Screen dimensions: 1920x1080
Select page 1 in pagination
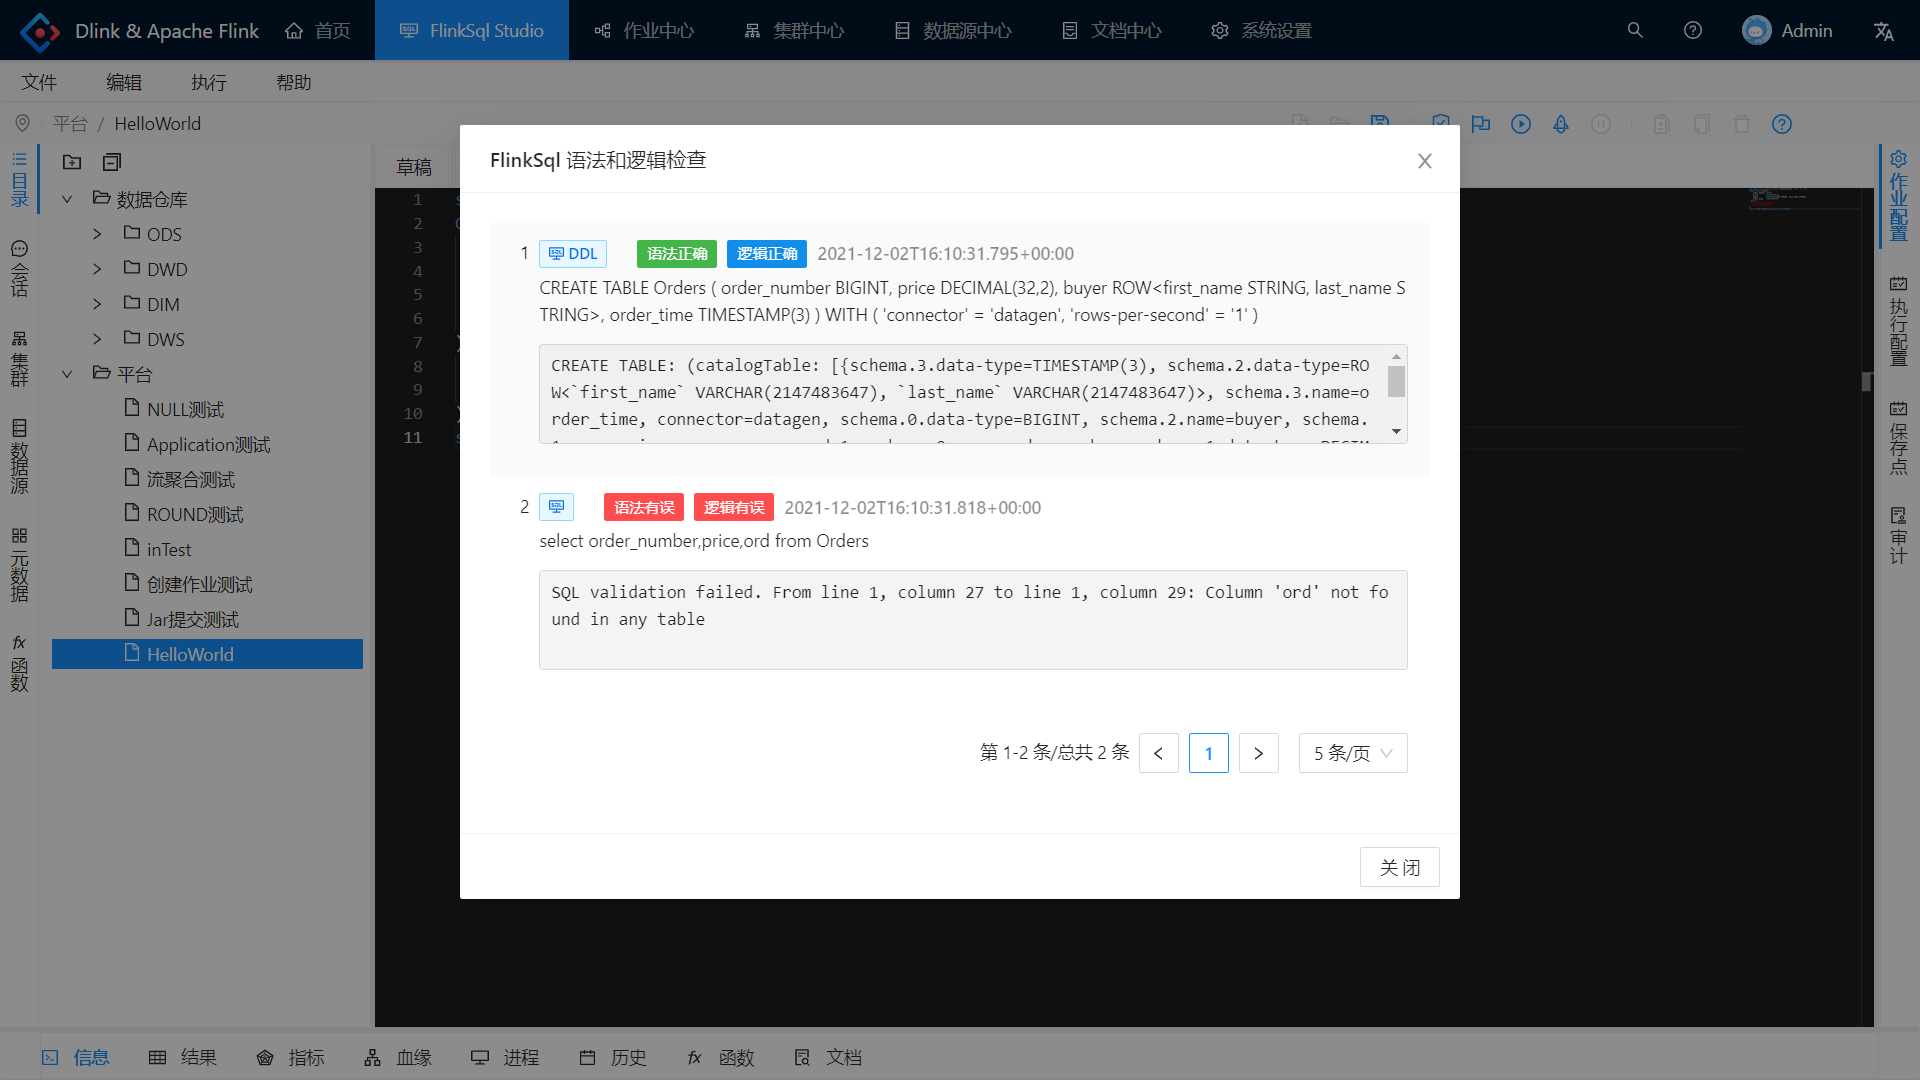[x=1208, y=753]
